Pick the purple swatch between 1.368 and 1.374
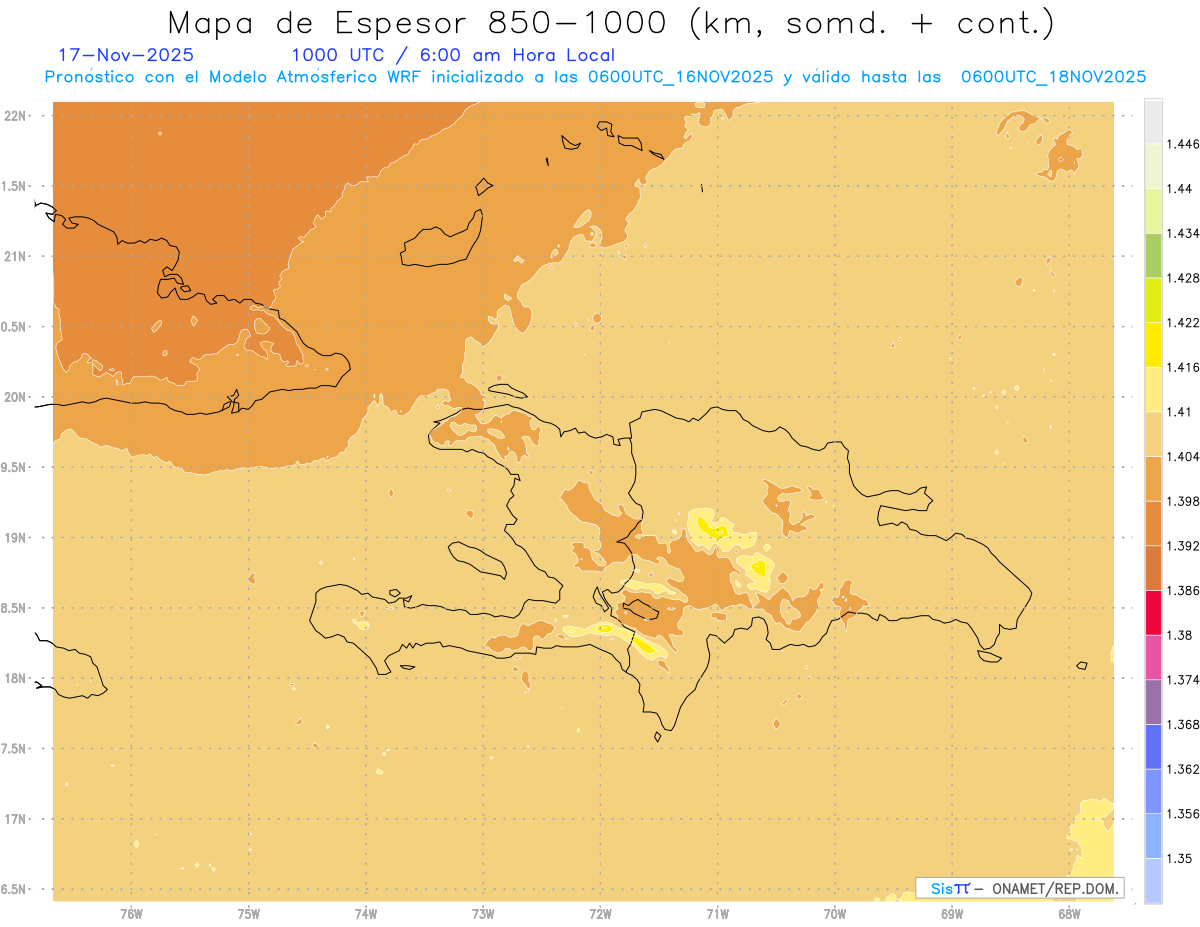This screenshot has height=927, width=1200. coord(1153,701)
